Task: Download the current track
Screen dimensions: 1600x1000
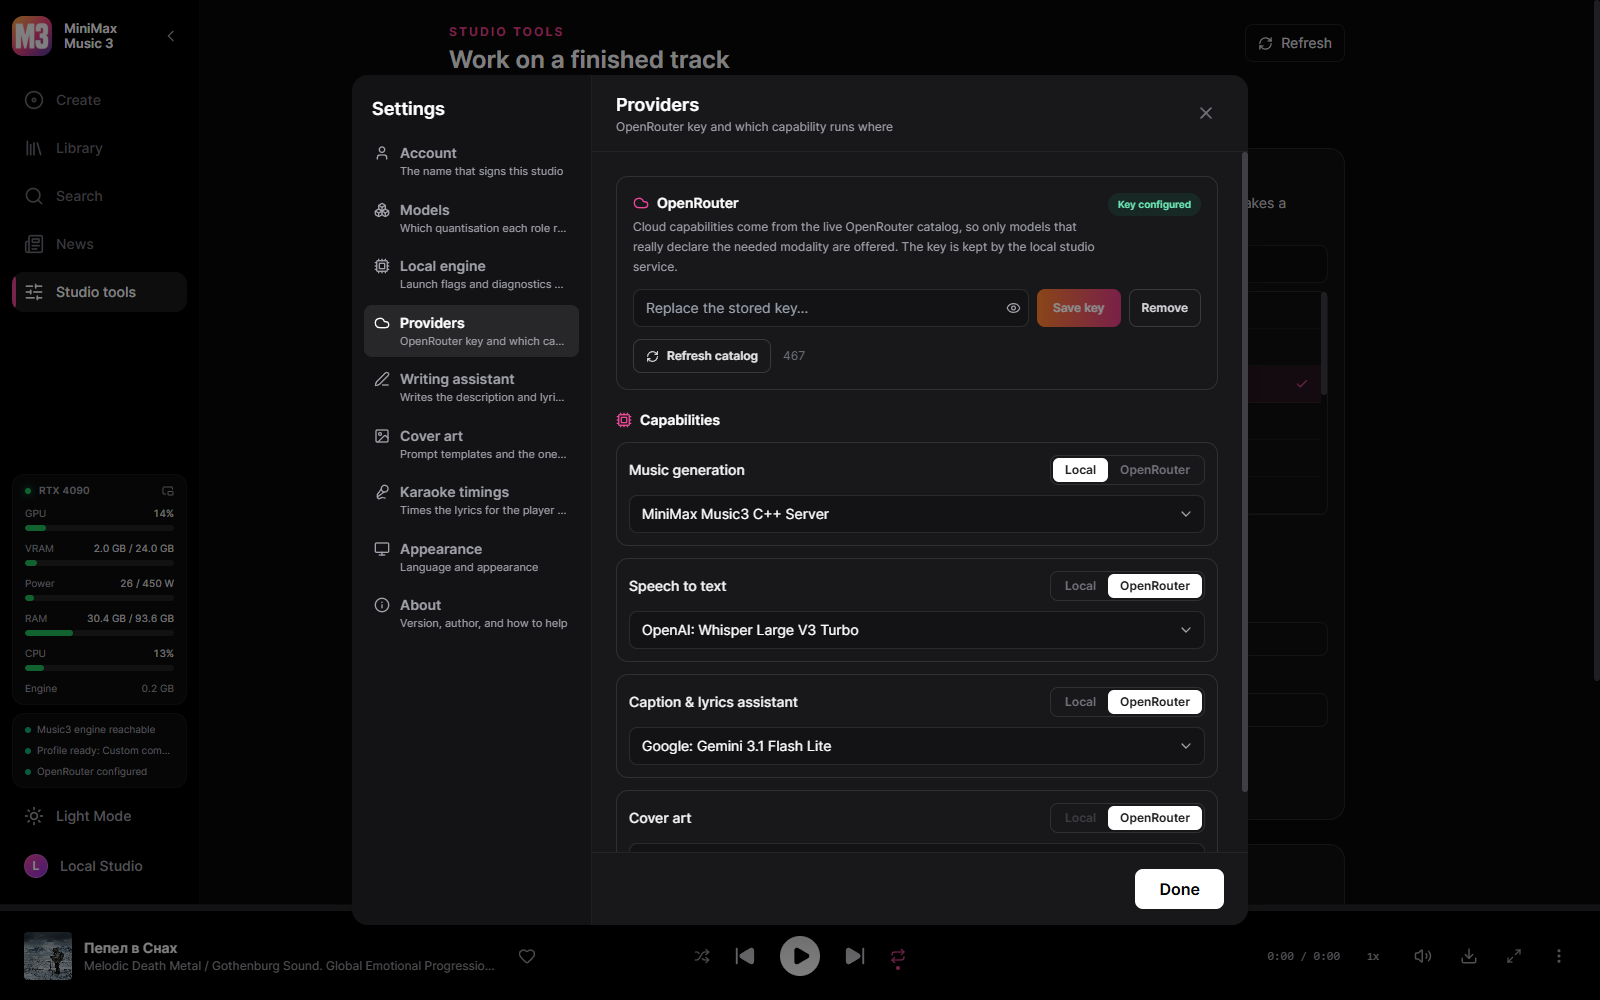Action: 1469,956
